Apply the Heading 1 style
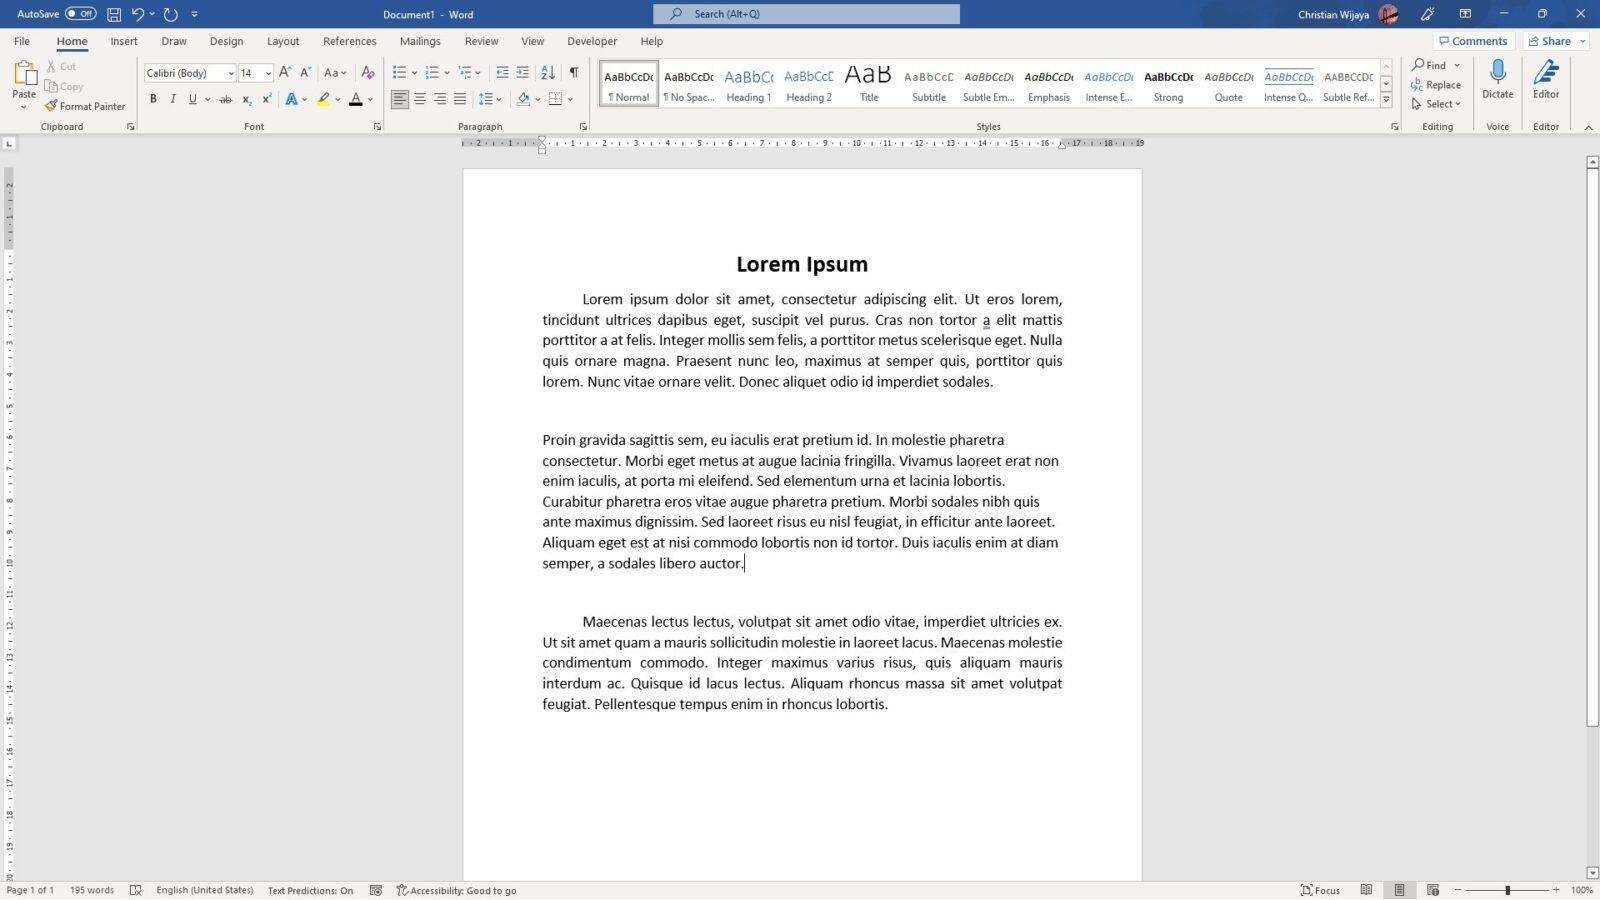Image resolution: width=1600 pixels, height=900 pixels. point(748,83)
